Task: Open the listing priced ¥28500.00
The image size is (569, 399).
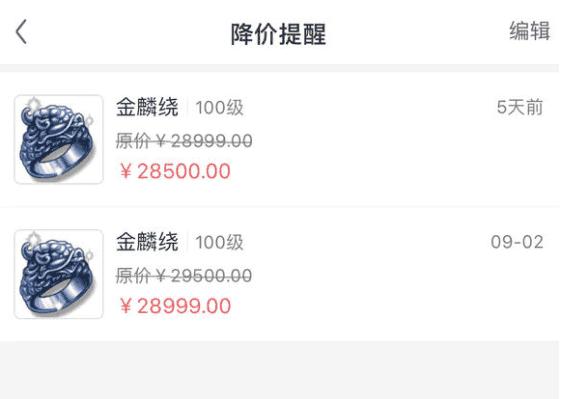Action: point(279,139)
